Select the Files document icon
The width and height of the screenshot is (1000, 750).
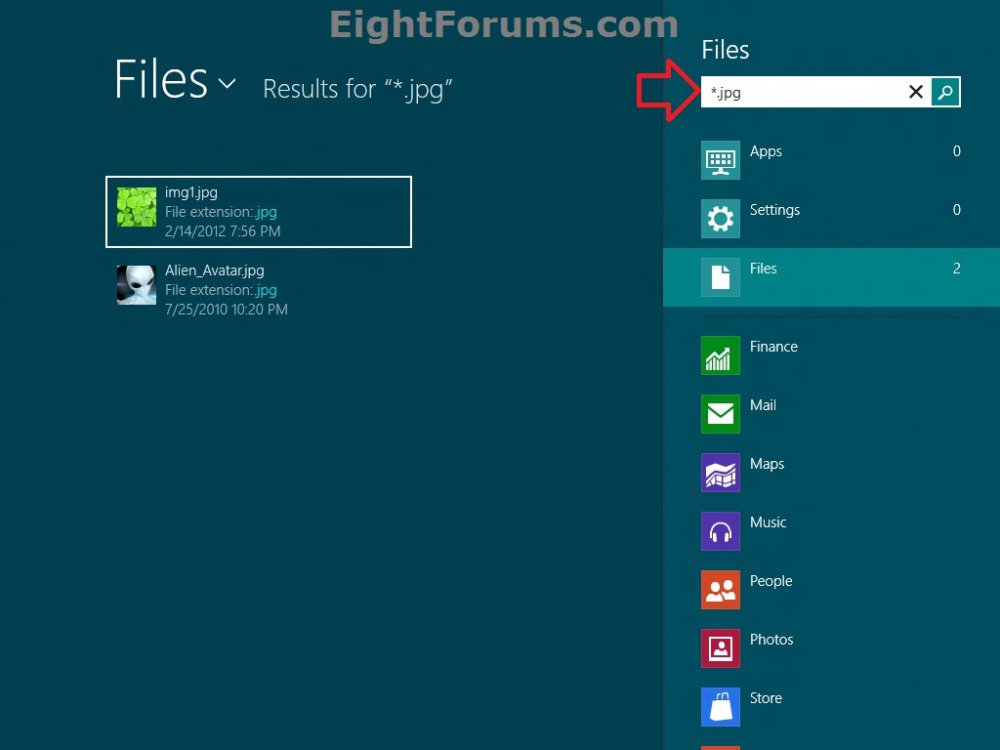pyautogui.click(x=720, y=277)
